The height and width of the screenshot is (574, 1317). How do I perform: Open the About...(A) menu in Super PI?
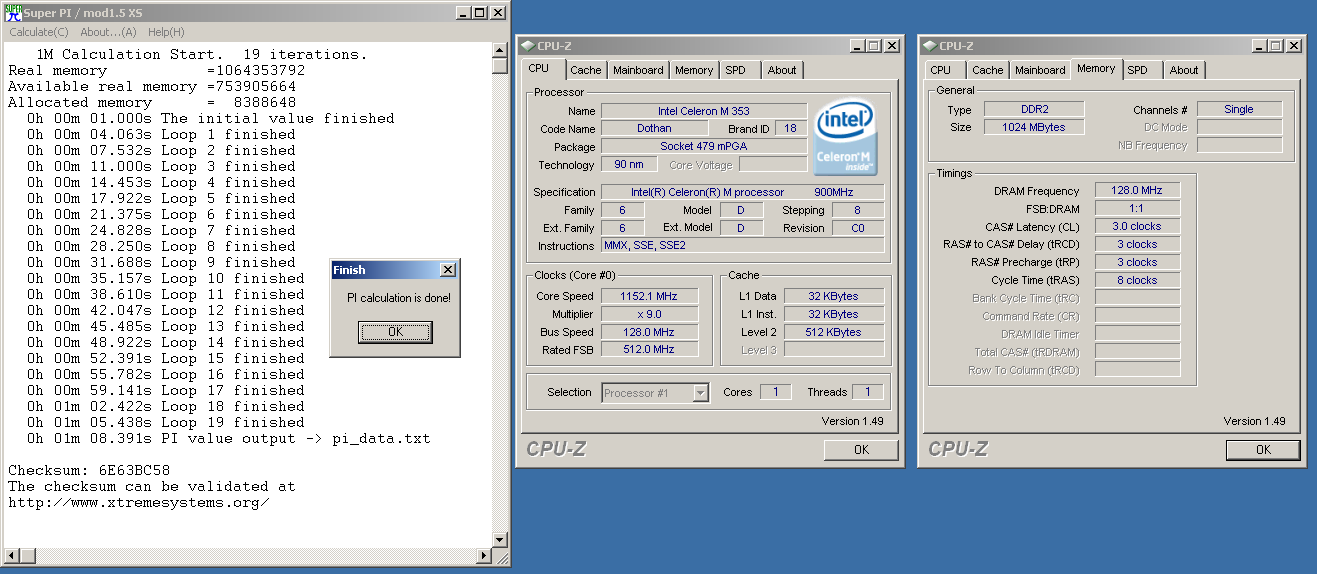tap(108, 32)
